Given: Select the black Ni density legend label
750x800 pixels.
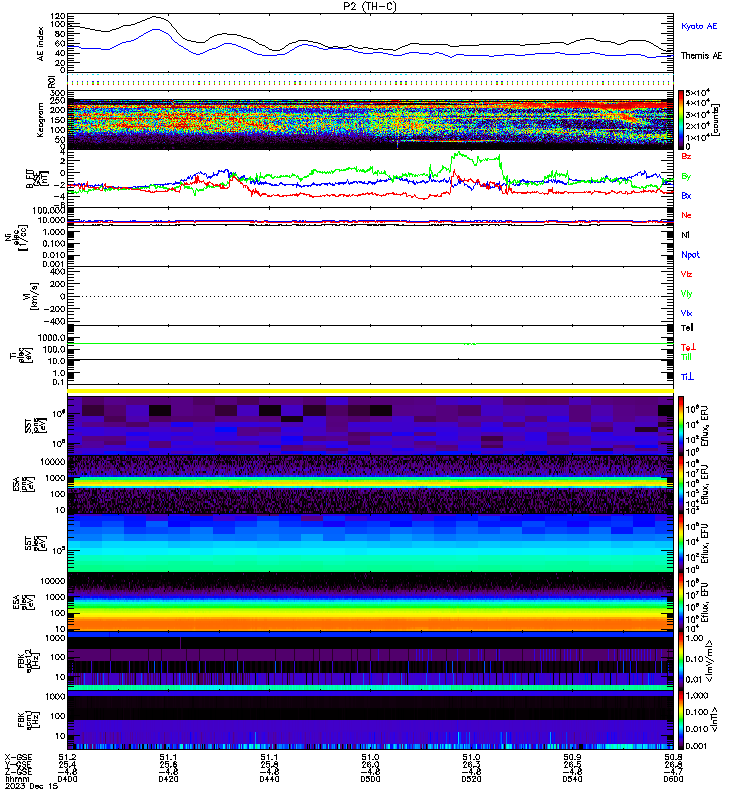Looking at the screenshot, I should pos(685,235).
